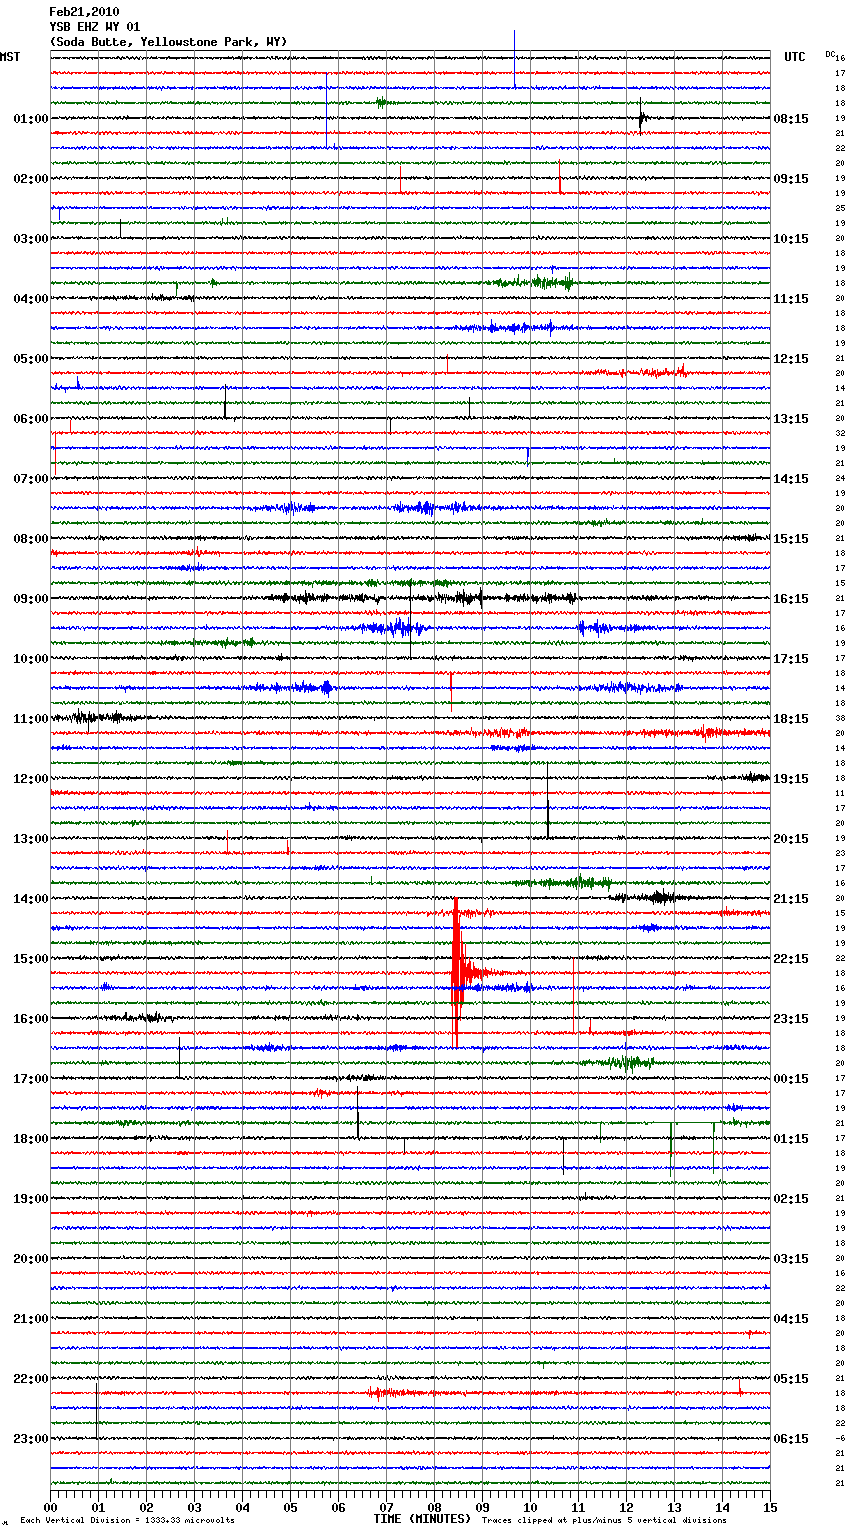
Task: Click the MST timezone header
Action: pos(10,57)
